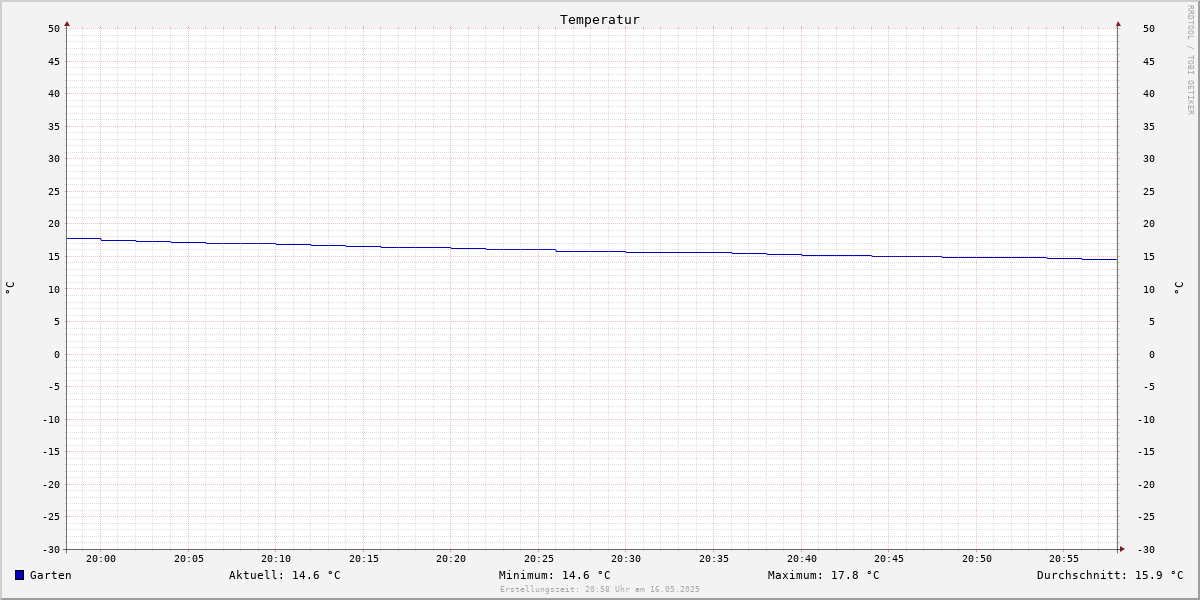Viewport: 1200px width, 600px height.
Task: Click the blue Garten temperature curve
Action: [590, 251]
